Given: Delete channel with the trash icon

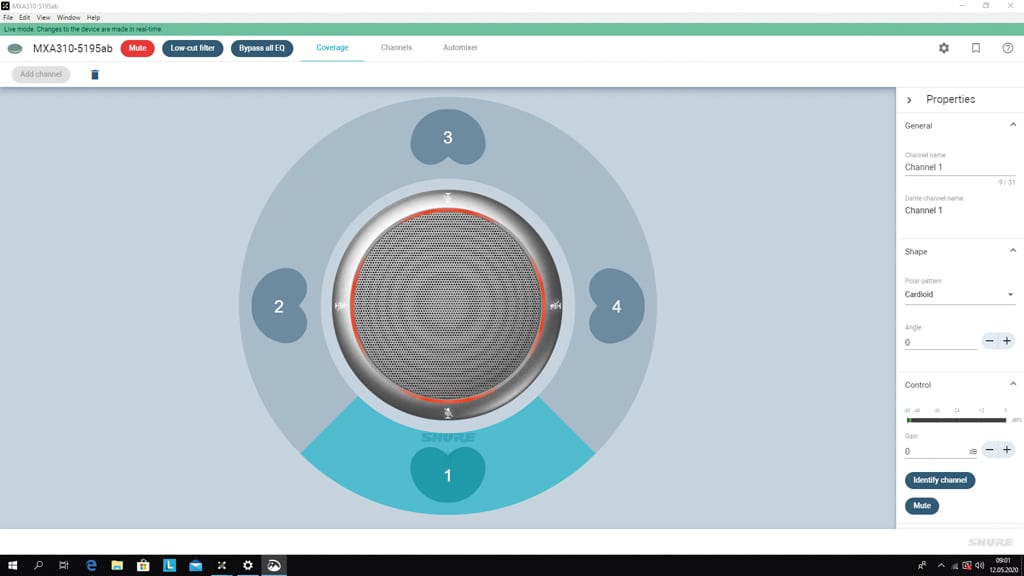Looking at the screenshot, I should [95, 74].
